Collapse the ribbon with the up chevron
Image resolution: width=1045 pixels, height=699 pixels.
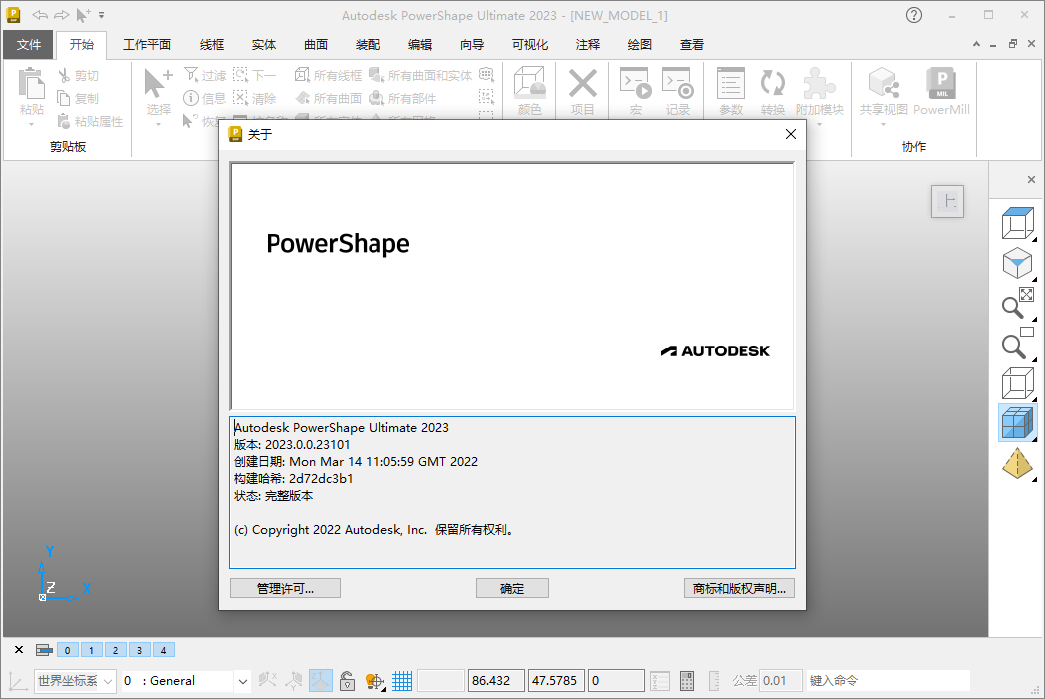pyautogui.click(x=976, y=44)
